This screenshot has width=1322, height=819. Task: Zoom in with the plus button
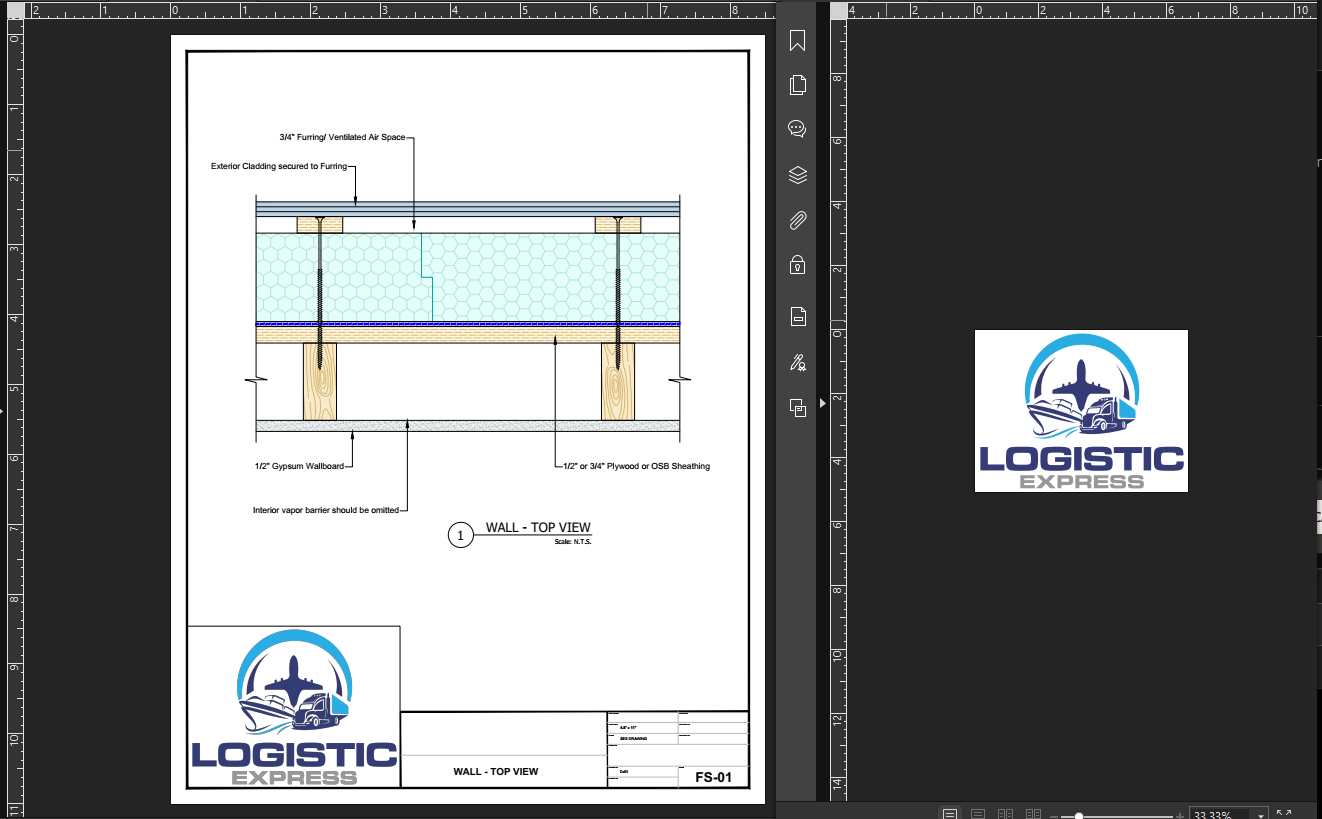pos(1179,813)
